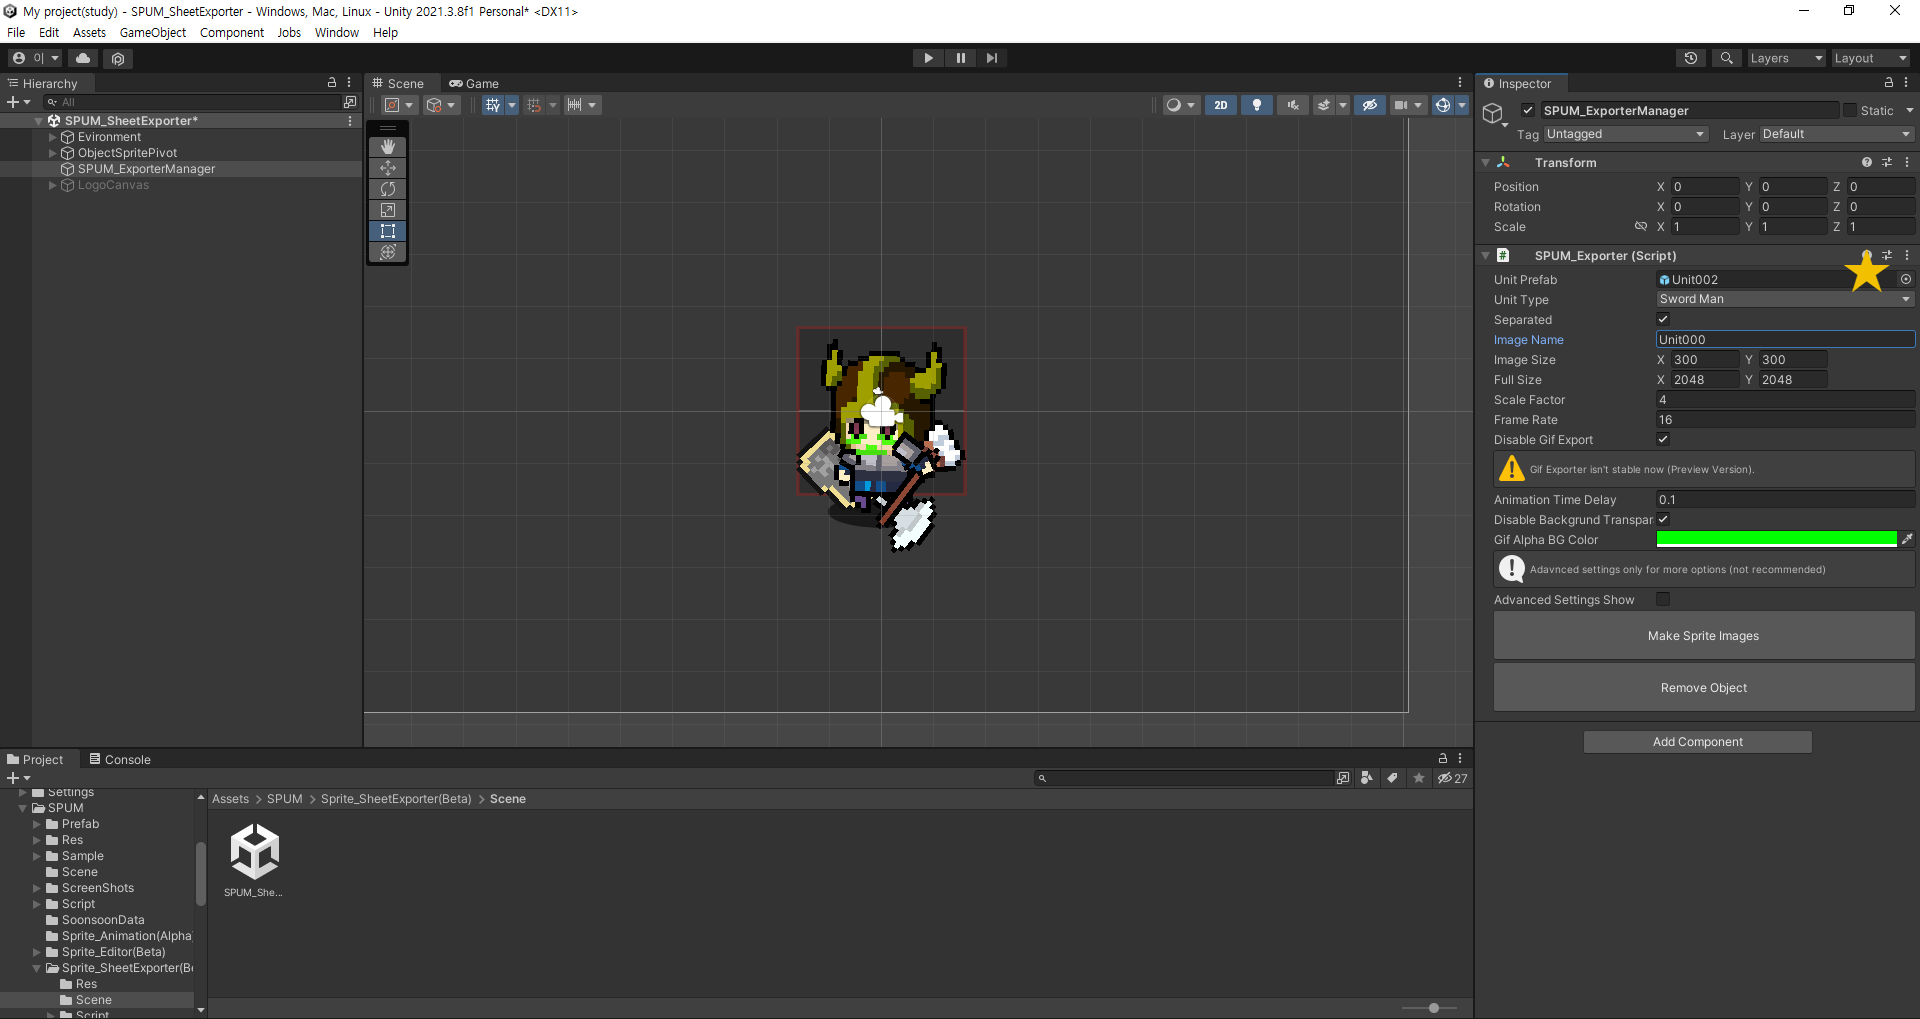Screen dimensions: 1920x1019
Task: Open the File menu
Action: click(16, 33)
